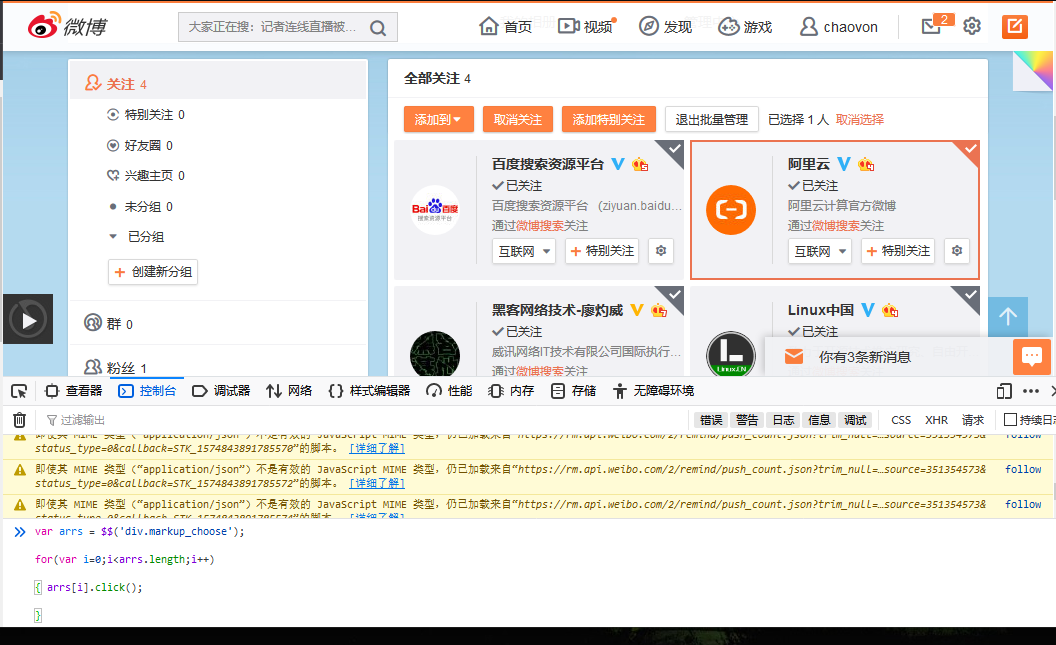Toggle the 错误 filter in console
Screen dimensions: 1056x645
pyautogui.click(x=711, y=420)
